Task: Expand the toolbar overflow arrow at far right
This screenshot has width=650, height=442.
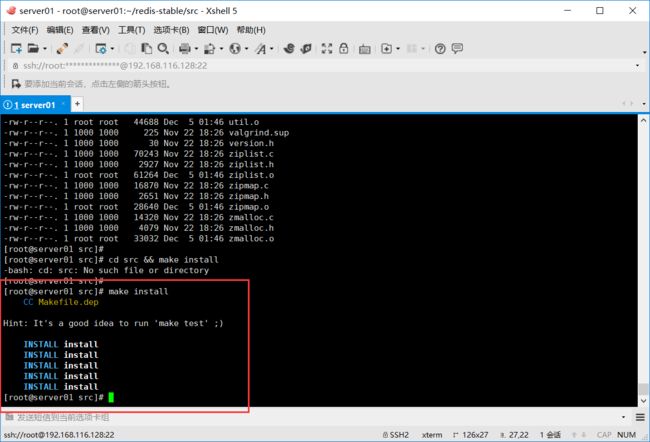Action: point(644,52)
